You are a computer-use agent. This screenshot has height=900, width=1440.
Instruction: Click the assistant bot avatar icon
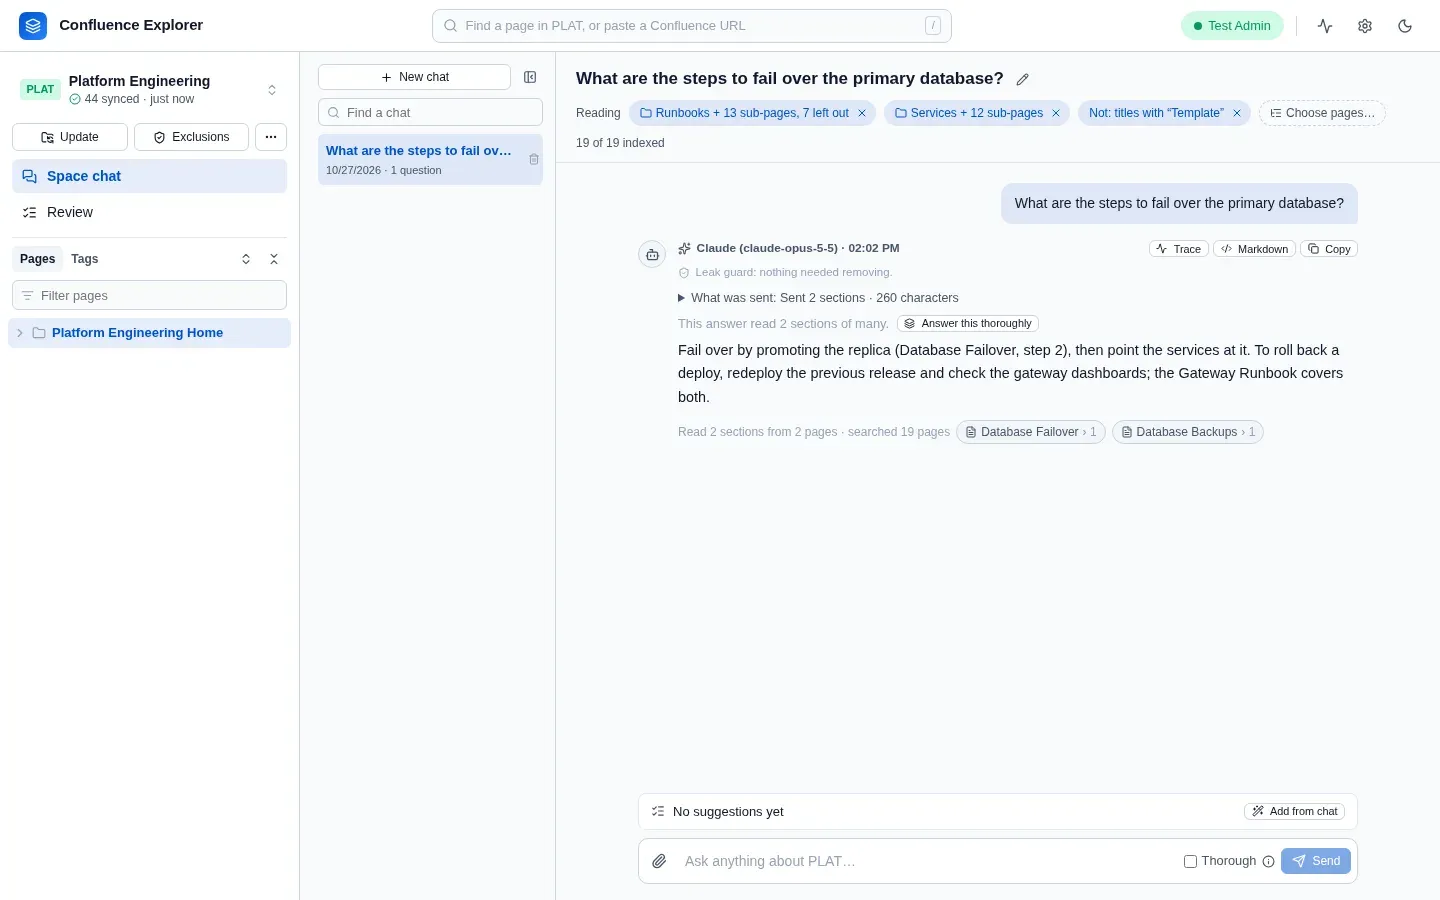click(x=652, y=255)
